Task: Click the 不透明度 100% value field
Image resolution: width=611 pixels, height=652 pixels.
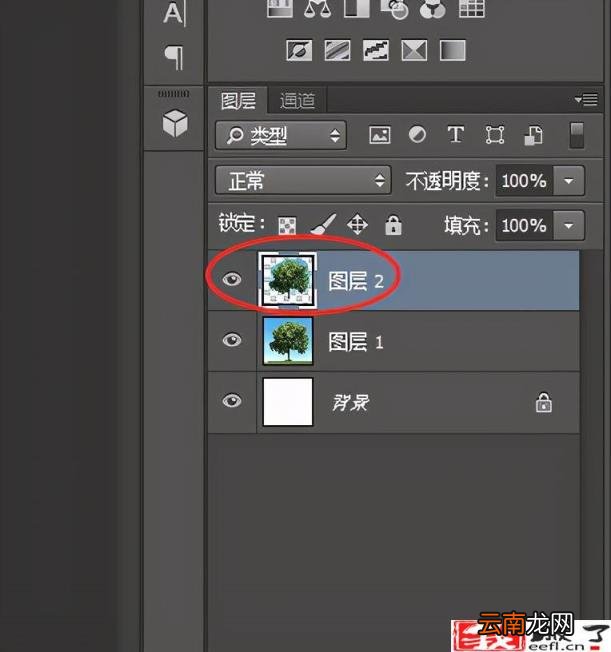Action: pyautogui.click(x=524, y=180)
